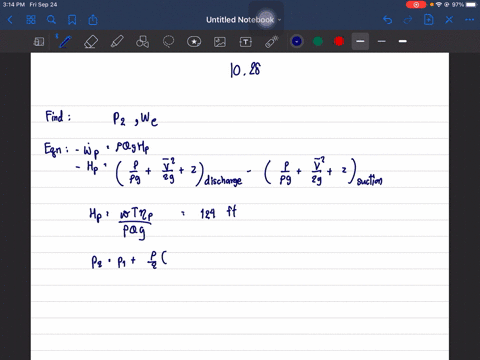Pick the red pen color
Viewport: 480px width, 360px height.
[x=339, y=41]
